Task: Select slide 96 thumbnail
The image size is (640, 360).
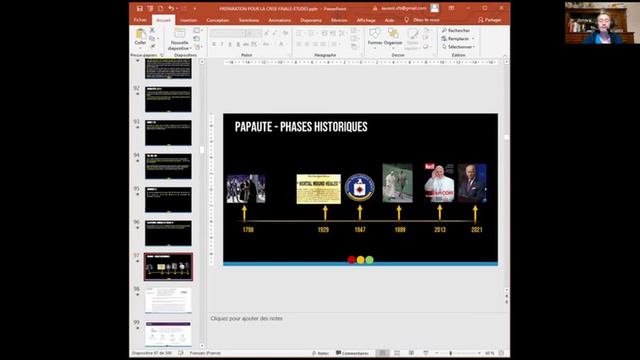Action: [168, 233]
